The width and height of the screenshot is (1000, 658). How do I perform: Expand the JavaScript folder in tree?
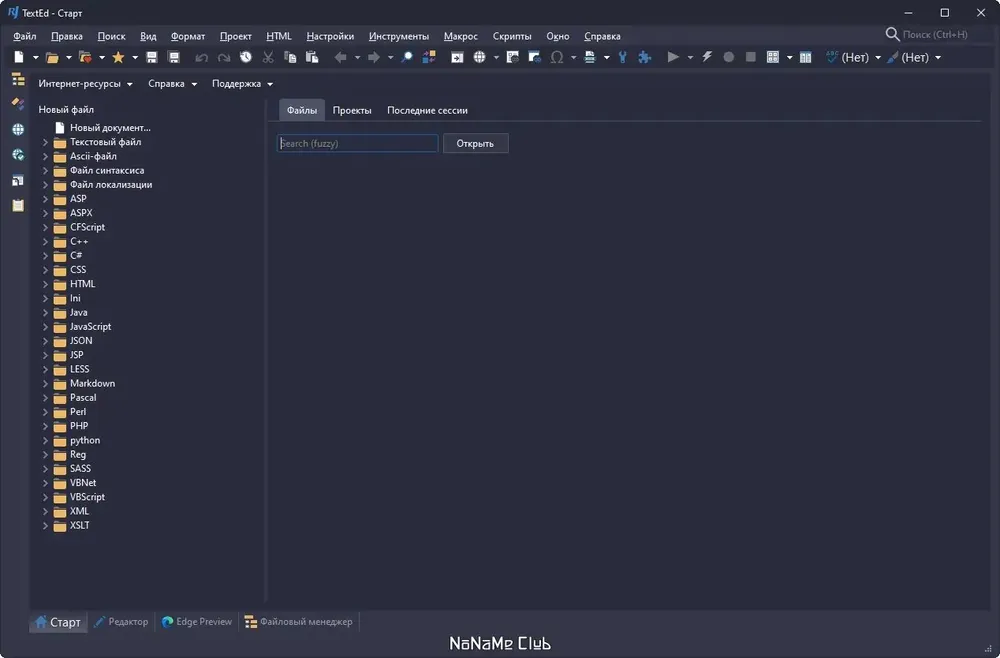click(x=45, y=326)
